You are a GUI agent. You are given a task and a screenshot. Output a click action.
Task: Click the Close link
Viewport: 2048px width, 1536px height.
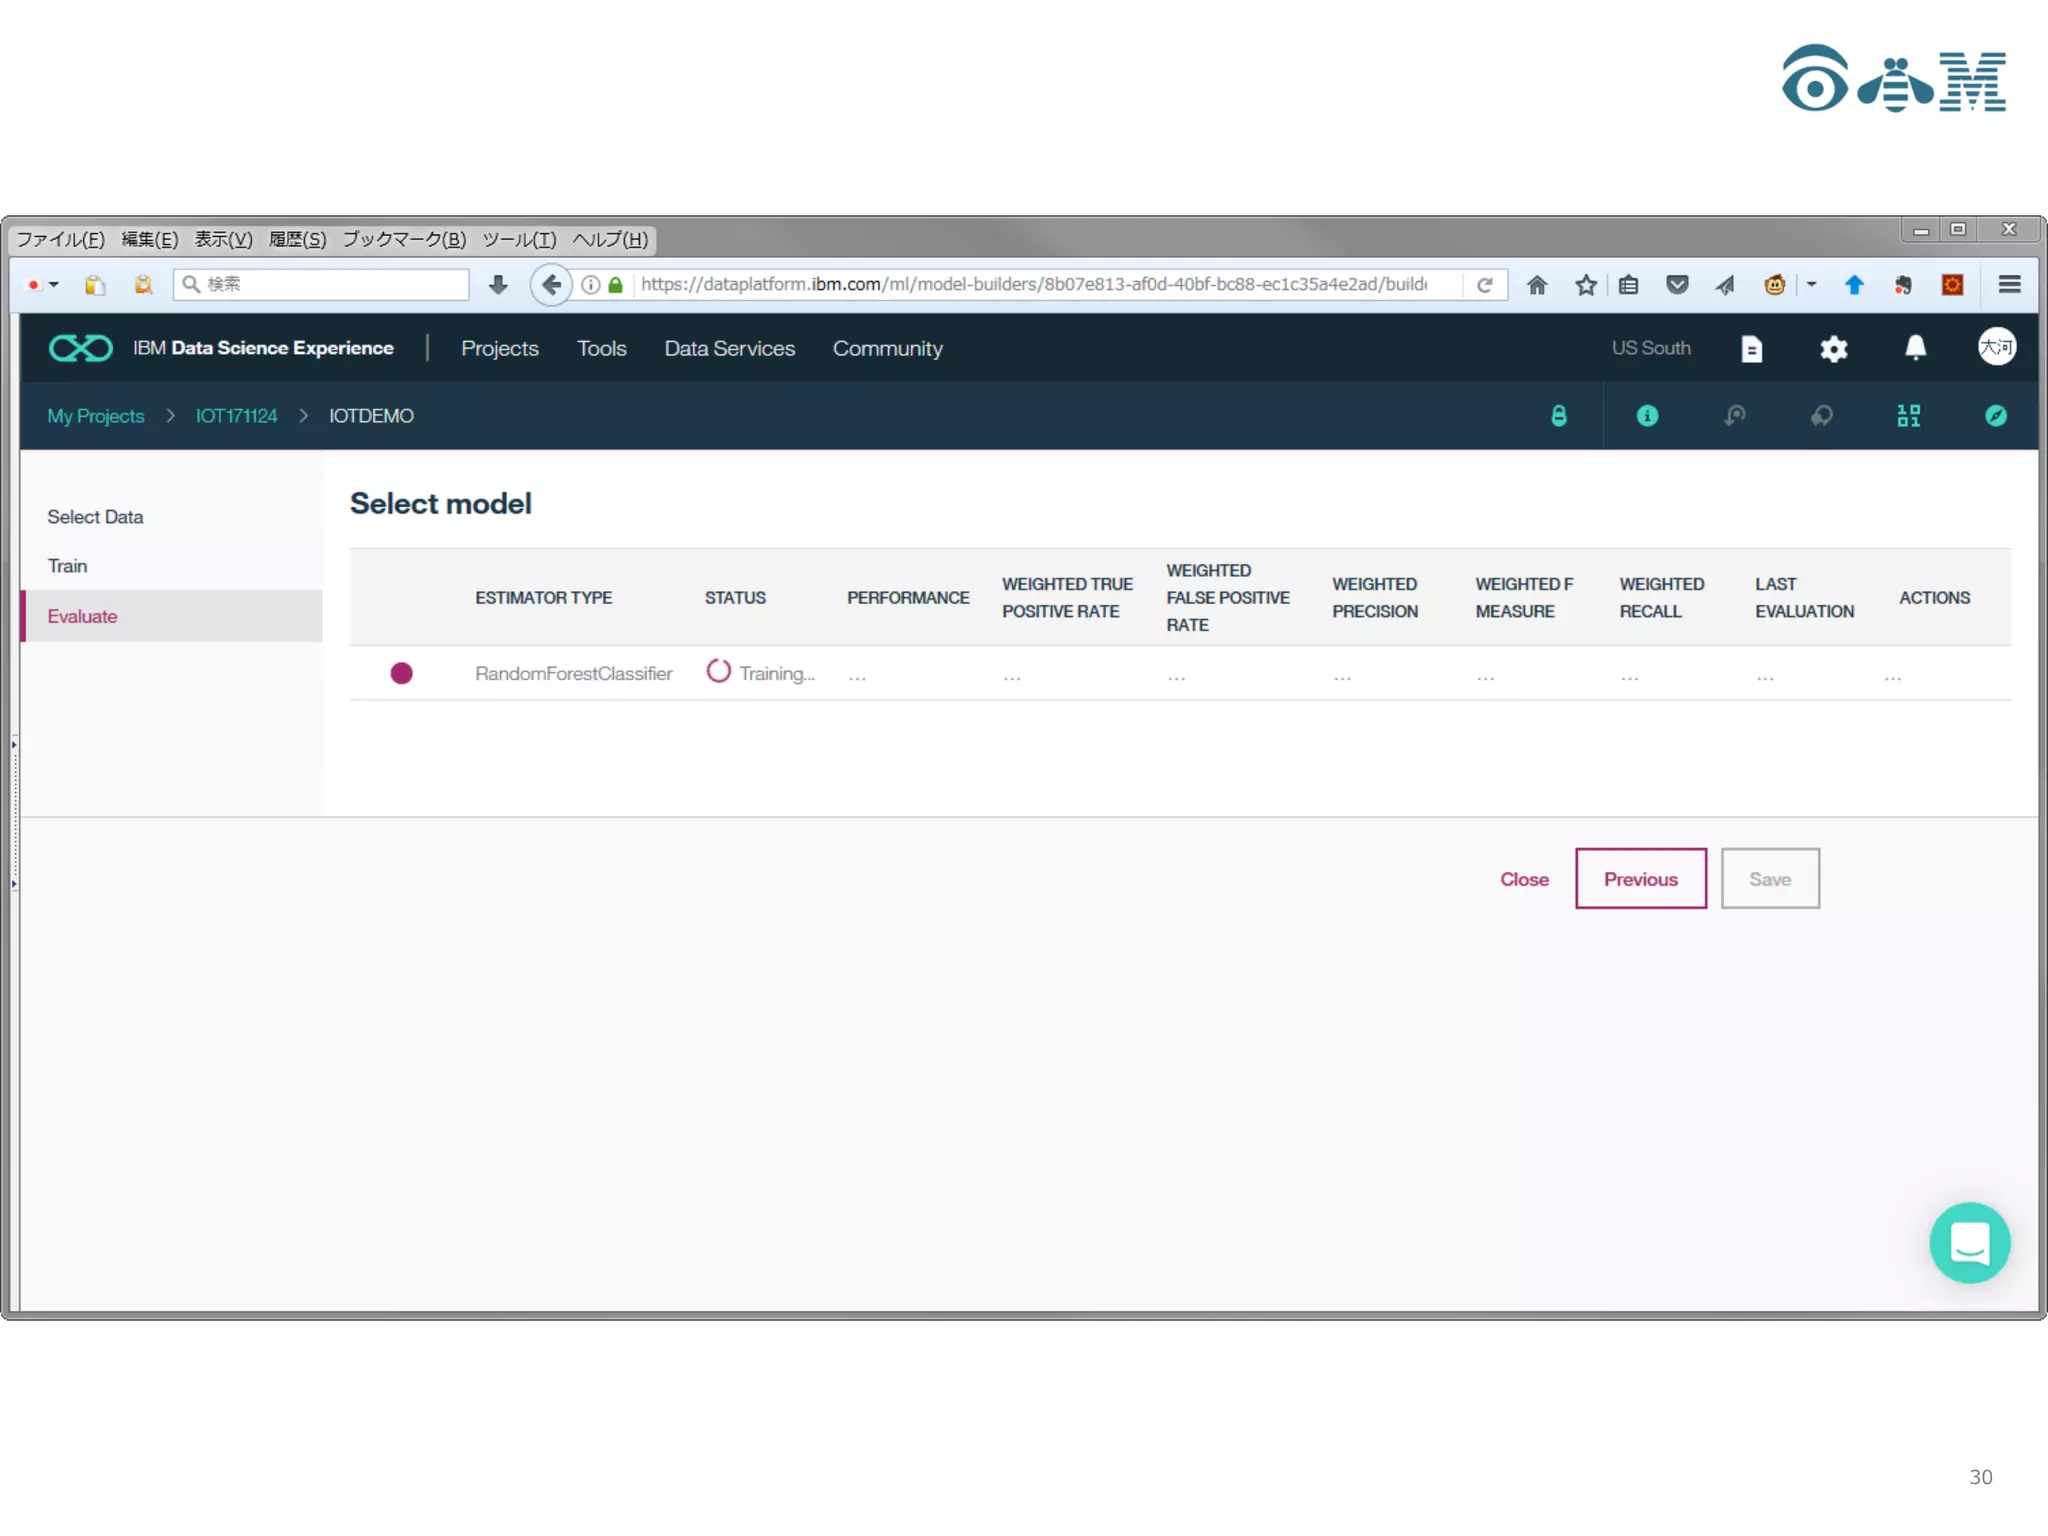(x=1524, y=879)
